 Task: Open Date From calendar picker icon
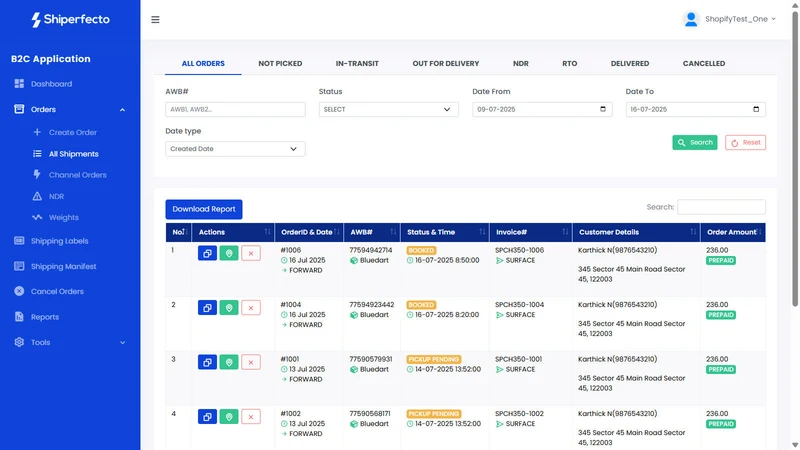[603, 109]
